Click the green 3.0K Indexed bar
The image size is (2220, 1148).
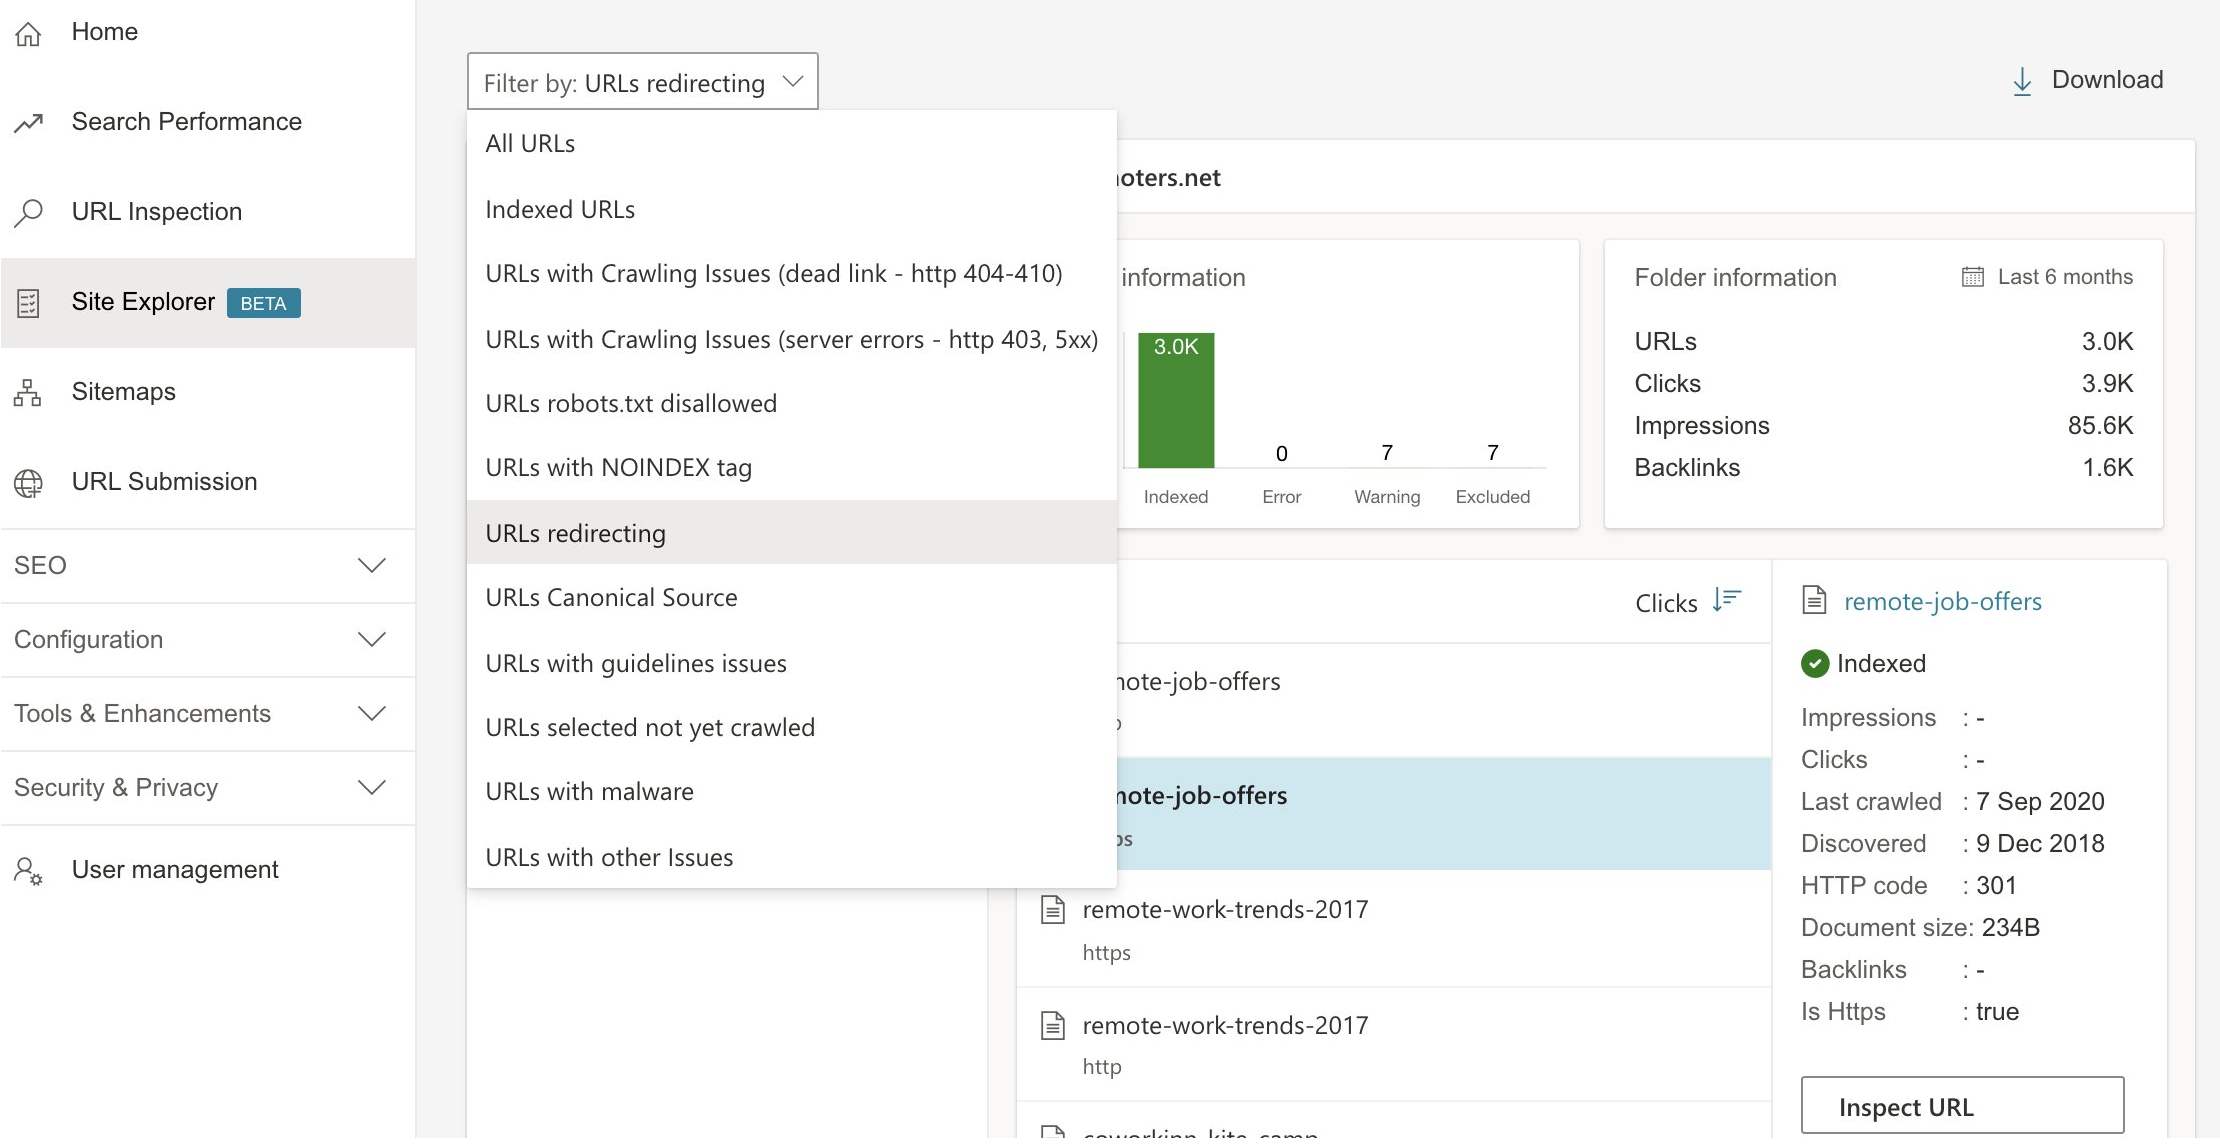(1176, 400)
